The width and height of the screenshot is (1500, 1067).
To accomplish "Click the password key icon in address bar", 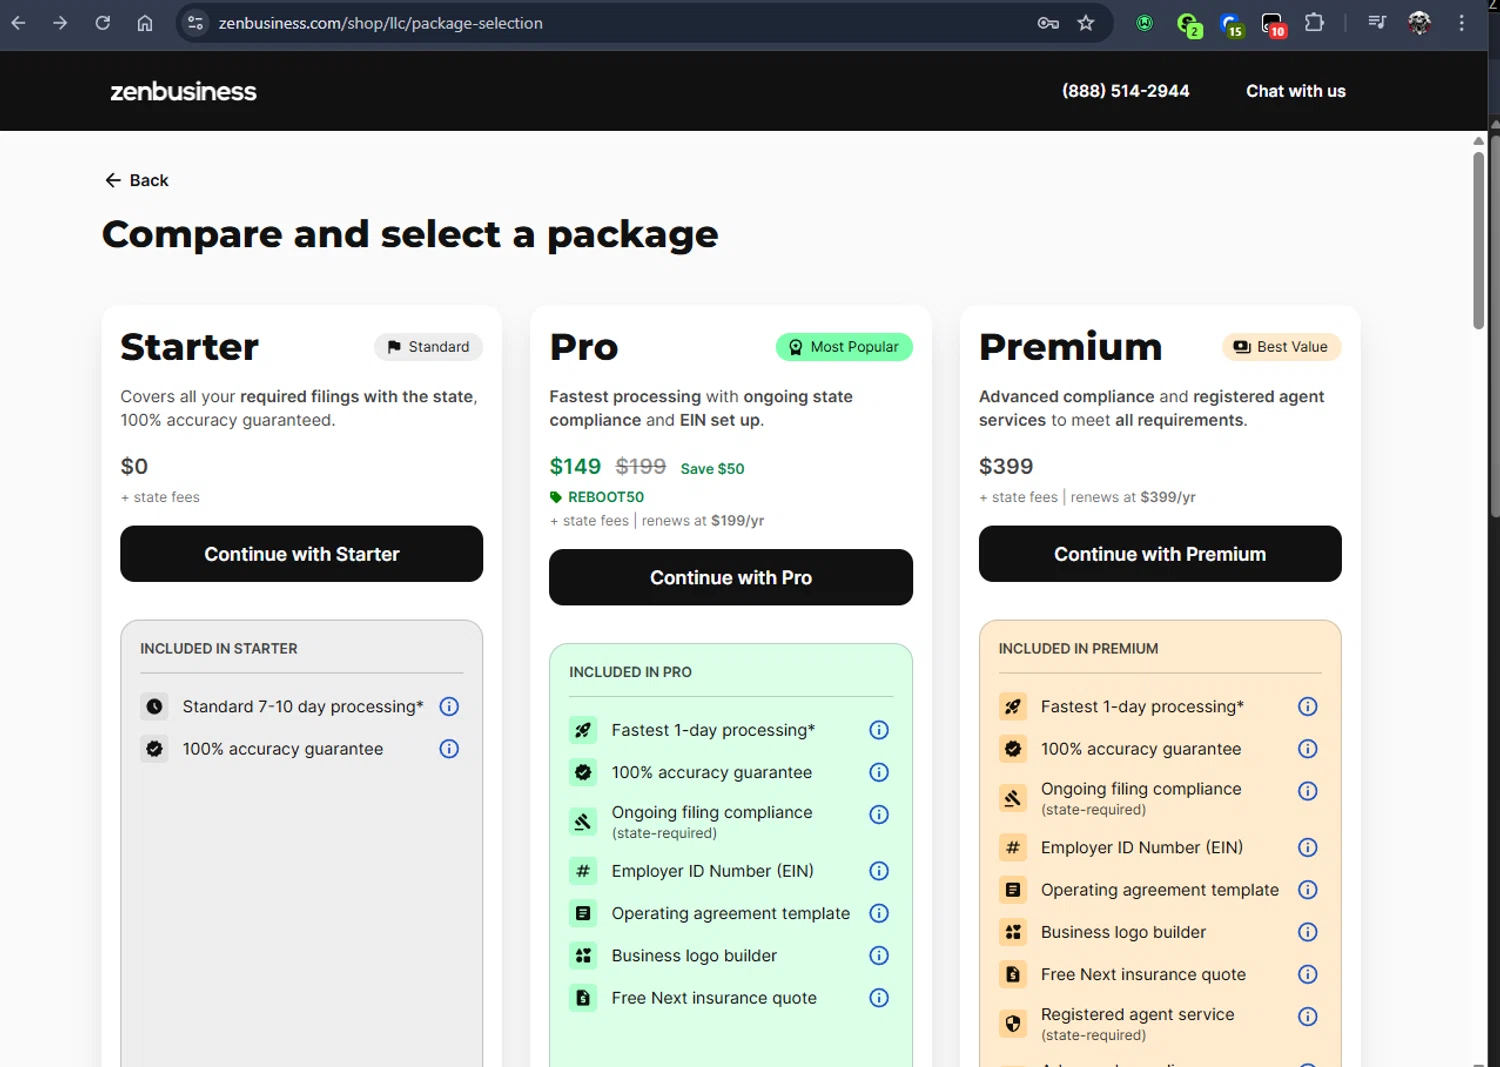I will point(1048,23).
